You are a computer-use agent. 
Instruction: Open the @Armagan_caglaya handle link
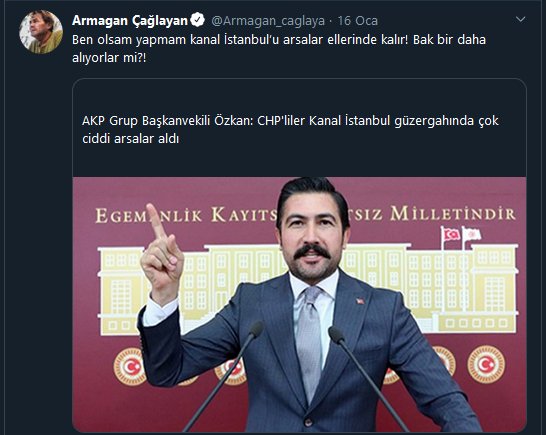click(x=268, y=21)
